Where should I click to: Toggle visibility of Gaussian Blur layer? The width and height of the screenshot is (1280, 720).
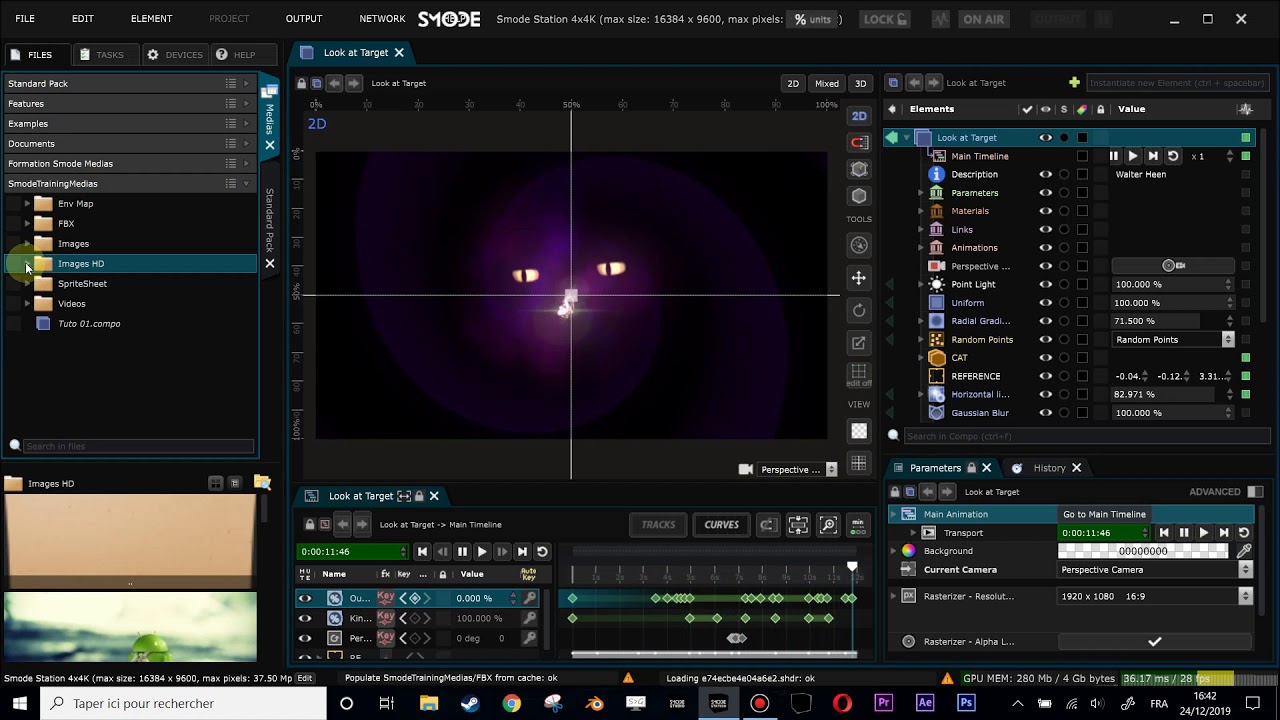point(1045,412)
